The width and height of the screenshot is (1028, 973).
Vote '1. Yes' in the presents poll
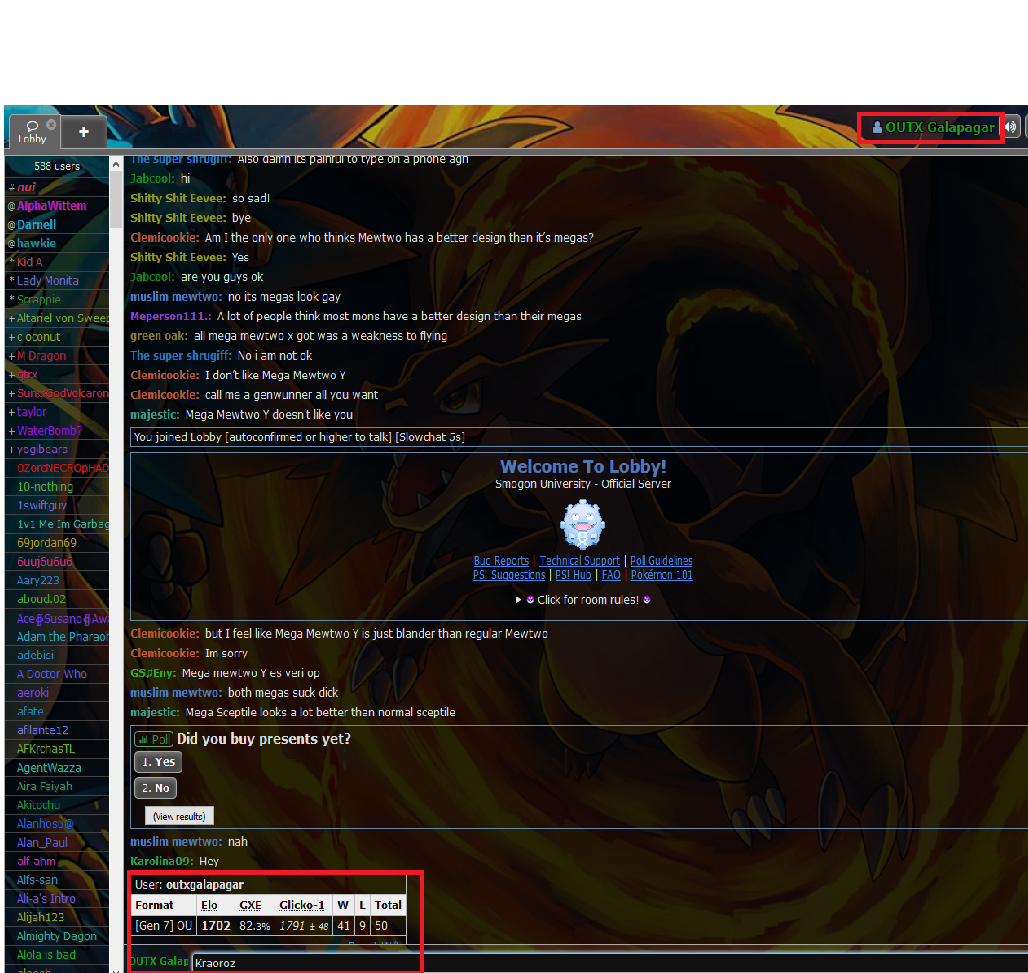point(158,762)
